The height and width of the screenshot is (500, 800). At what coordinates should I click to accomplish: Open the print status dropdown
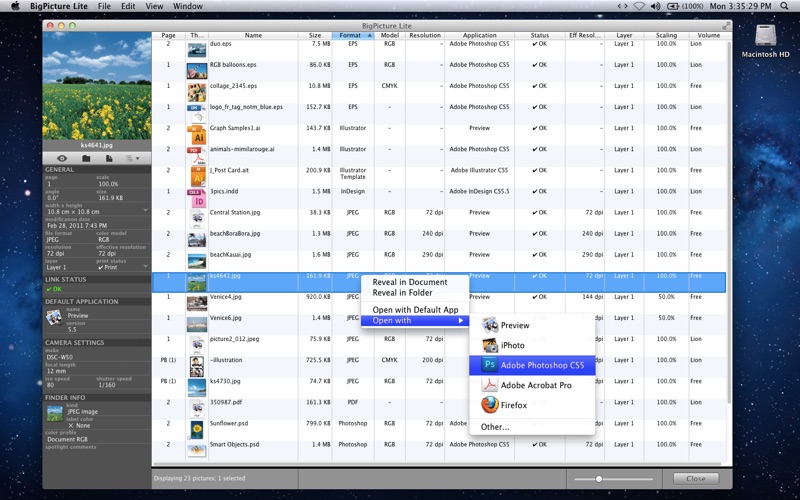145,267
